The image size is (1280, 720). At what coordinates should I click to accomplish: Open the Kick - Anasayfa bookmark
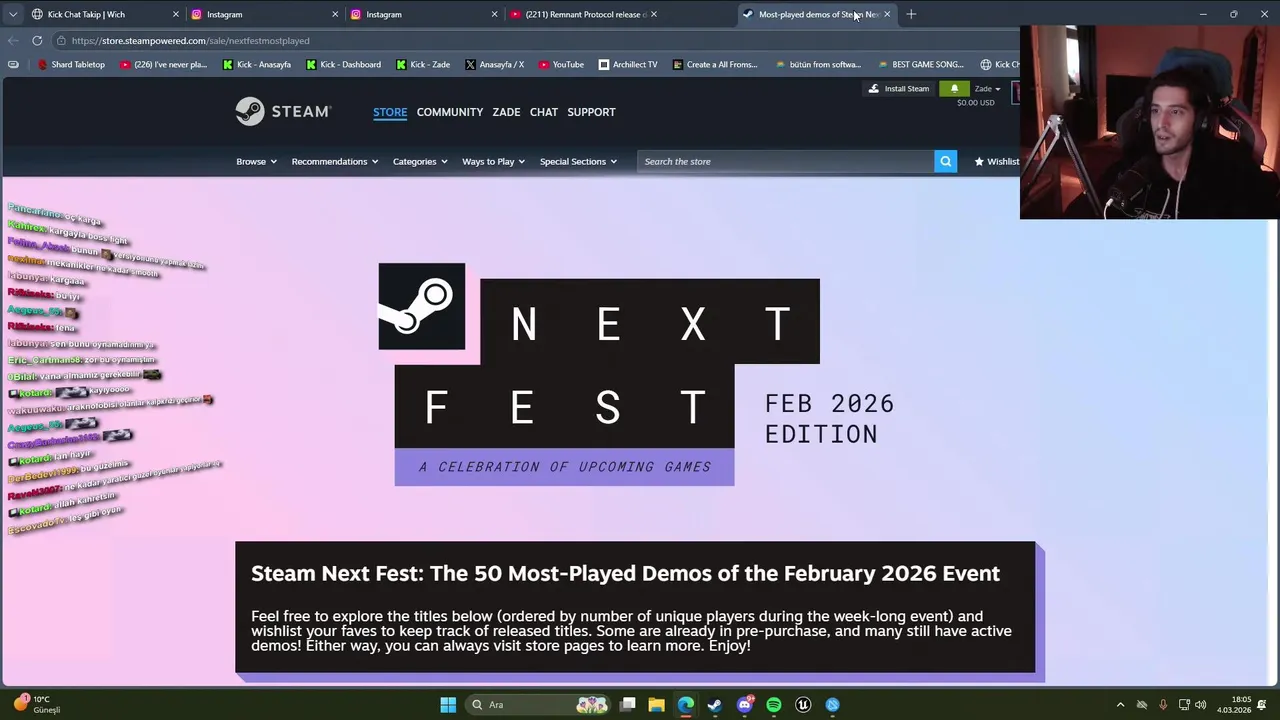256,64
